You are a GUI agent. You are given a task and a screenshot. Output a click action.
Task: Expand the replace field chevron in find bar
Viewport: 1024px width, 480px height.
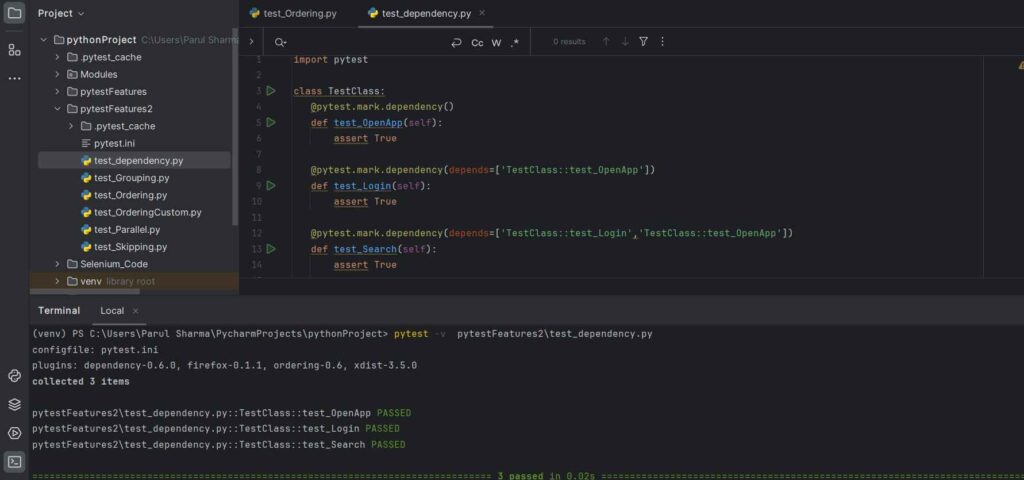click(x=251, y=42)
